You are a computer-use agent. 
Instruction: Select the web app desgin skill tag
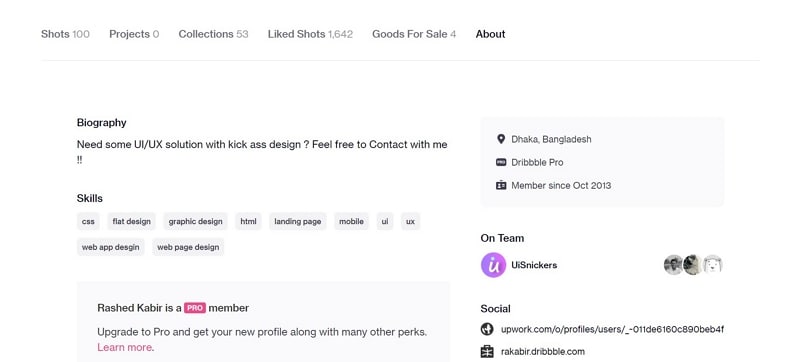pos(111,247)
